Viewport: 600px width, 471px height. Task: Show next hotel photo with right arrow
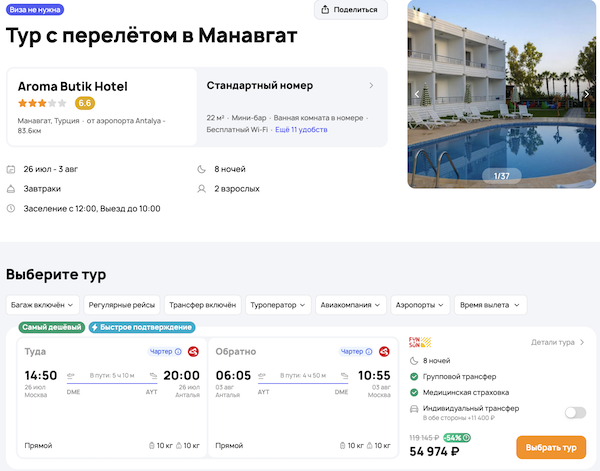(x=586, y=94)
